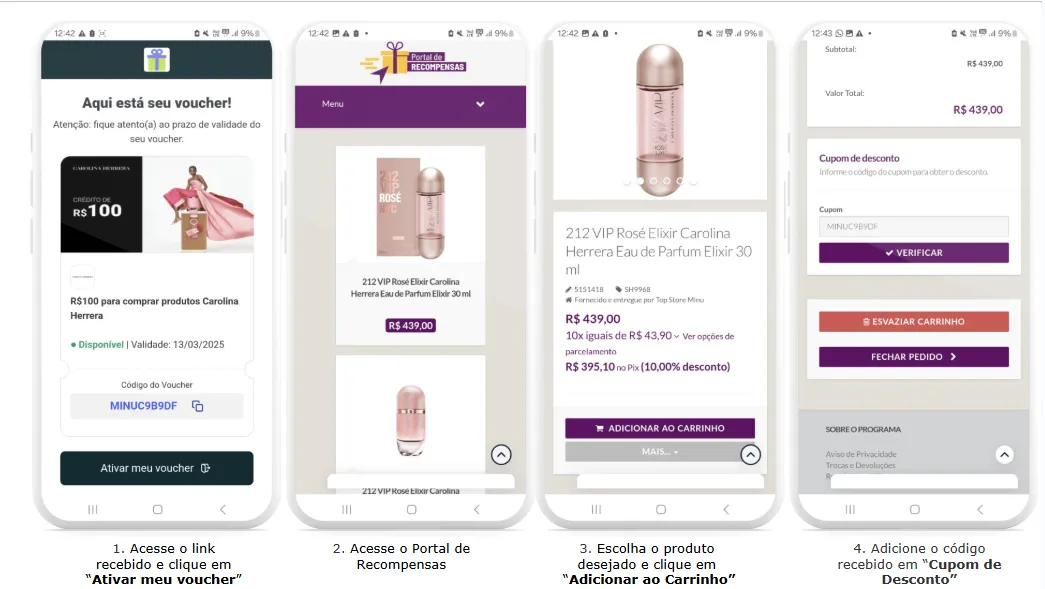The image size is (1045, 589).
Task: Tap scroll-up arrow in SOBRE O PROGRAMA section
Action: (1004, 454)
